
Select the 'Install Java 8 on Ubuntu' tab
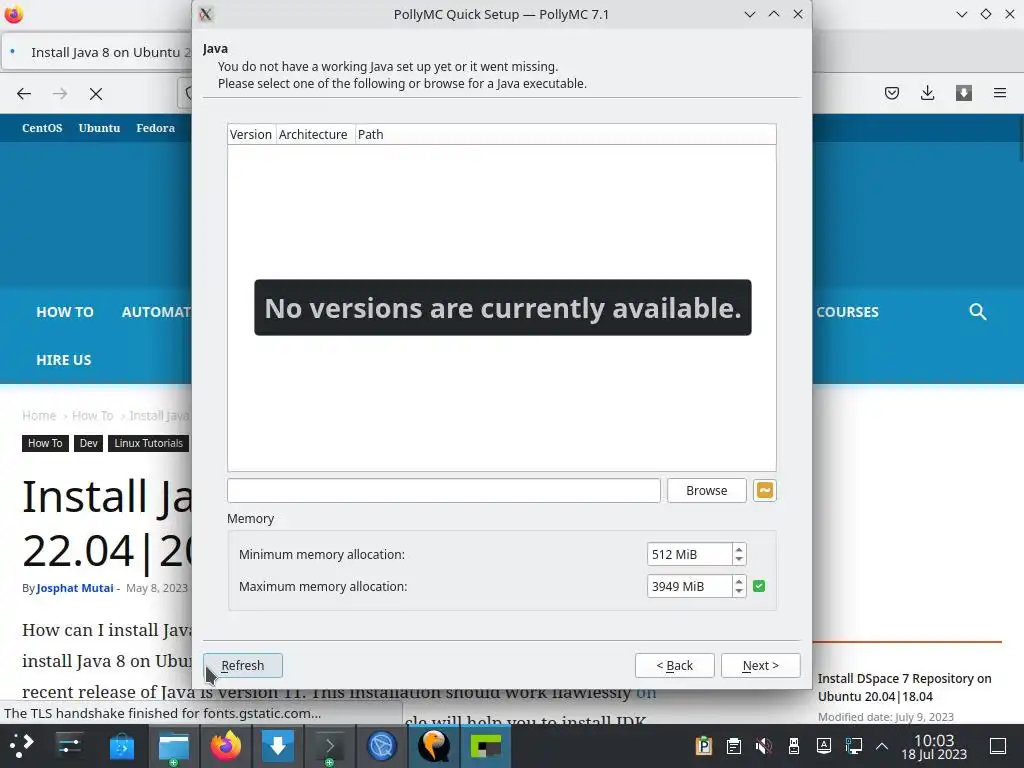[x=98, y=52]
